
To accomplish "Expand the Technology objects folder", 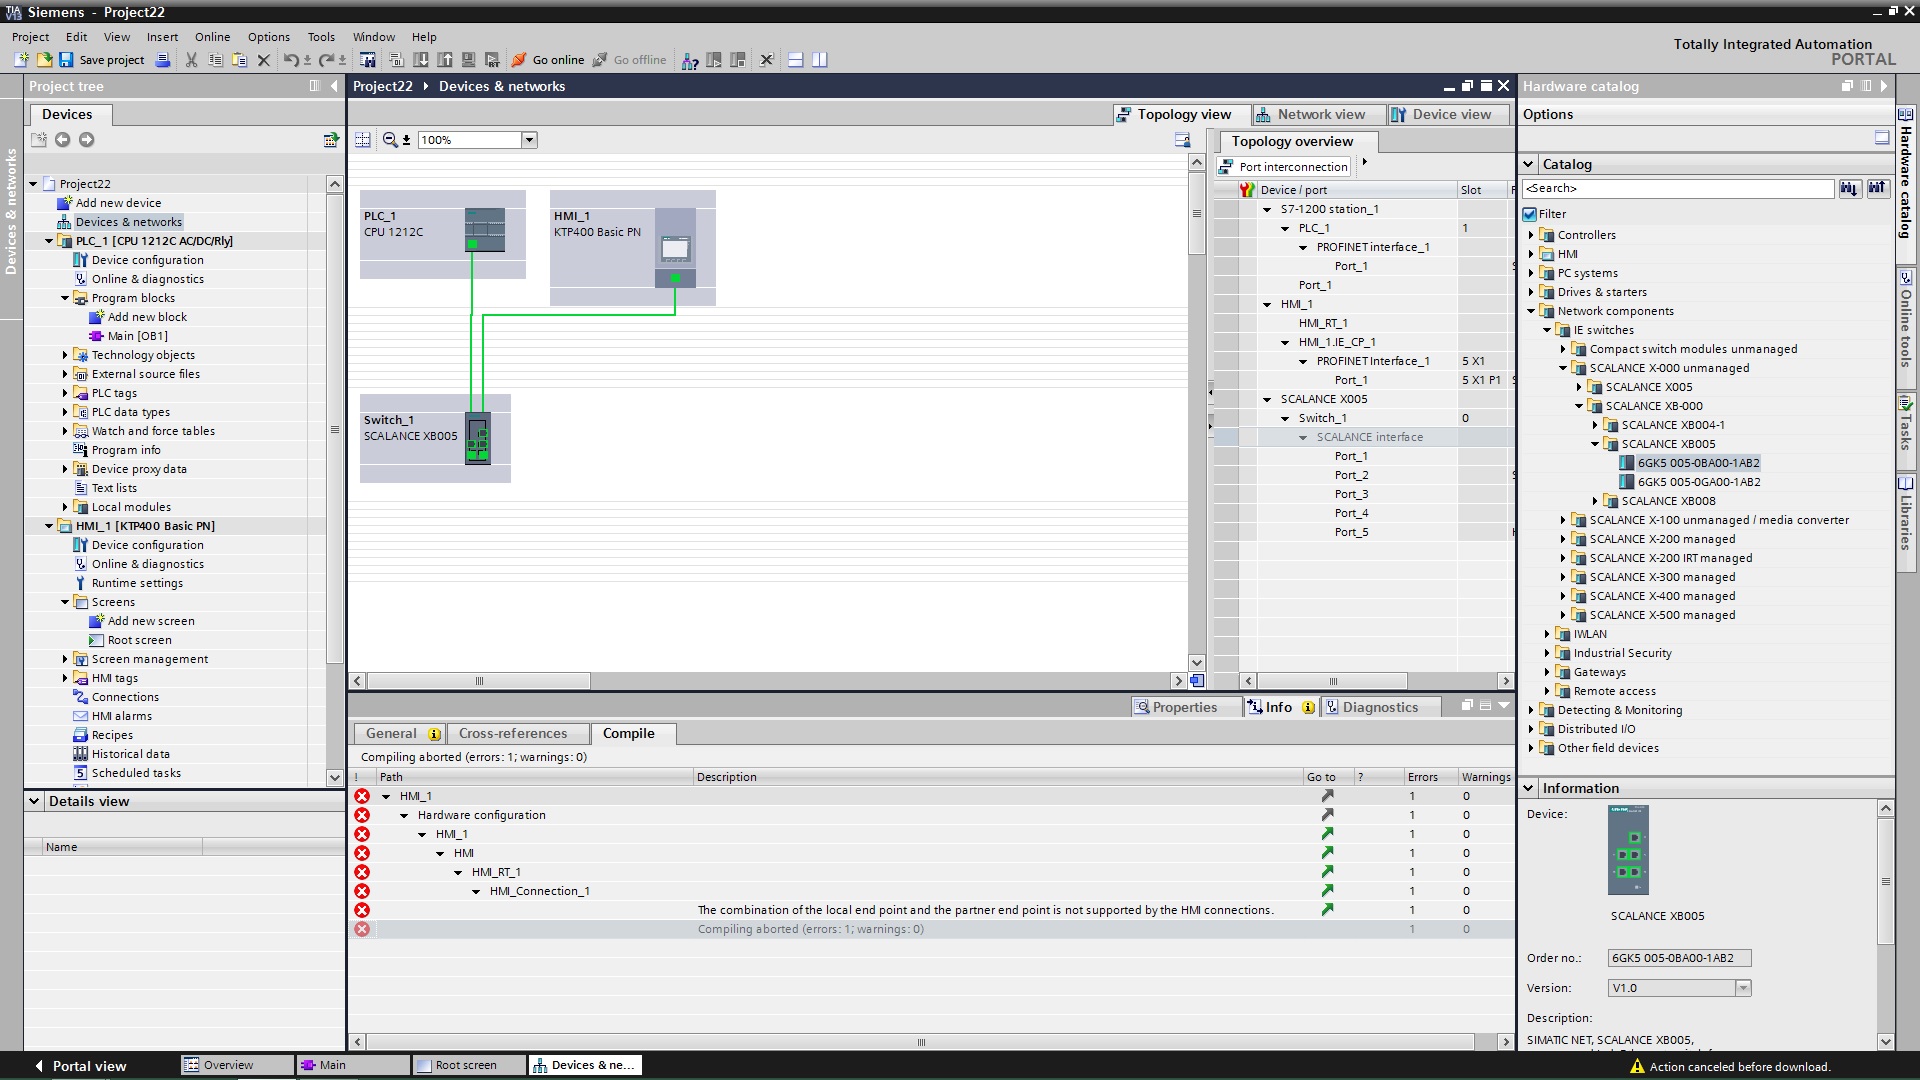I will pyautogui.click(x=65, y=355).
